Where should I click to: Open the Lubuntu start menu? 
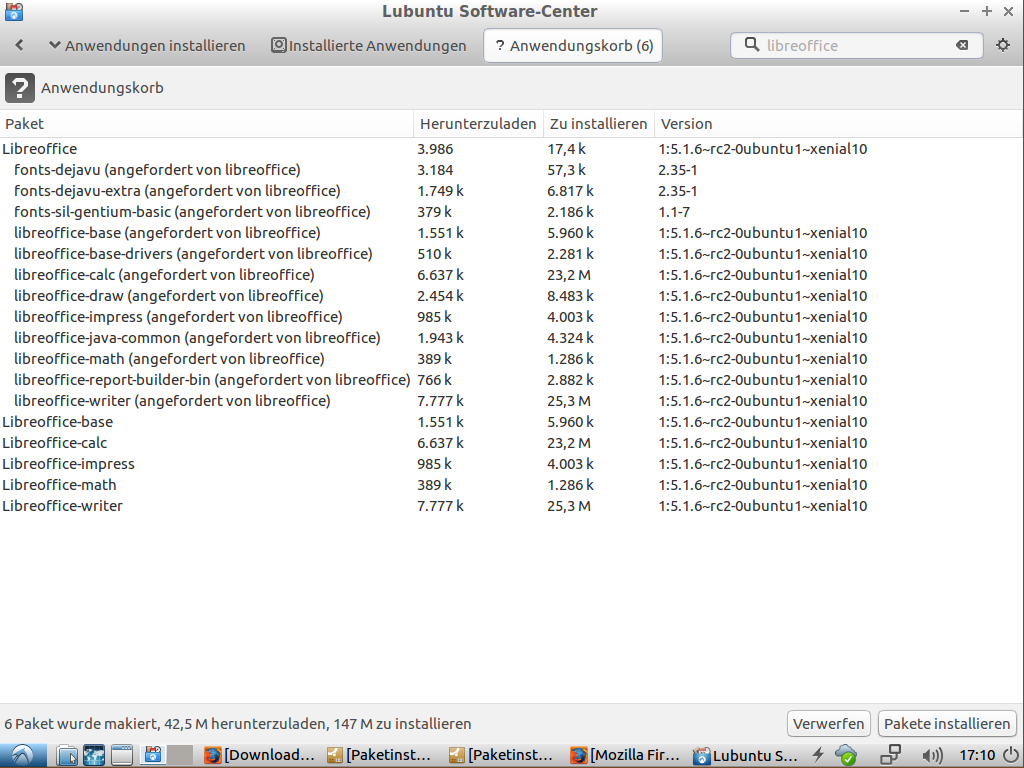click(23, 756)
